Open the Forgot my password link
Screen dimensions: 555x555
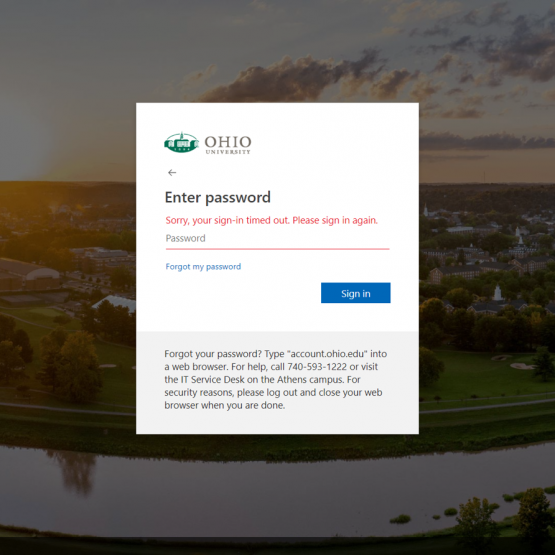(x=203, y=267)
